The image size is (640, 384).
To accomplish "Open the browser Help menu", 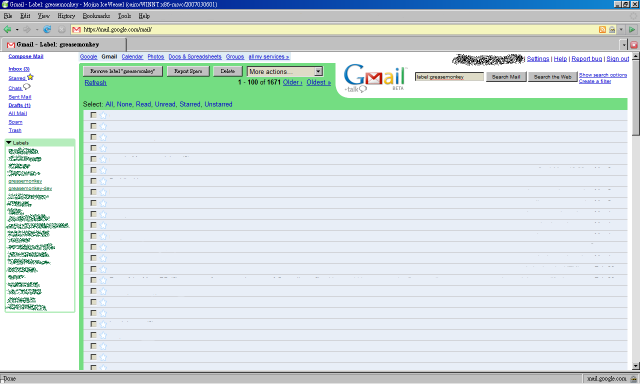I will [144, 16].
